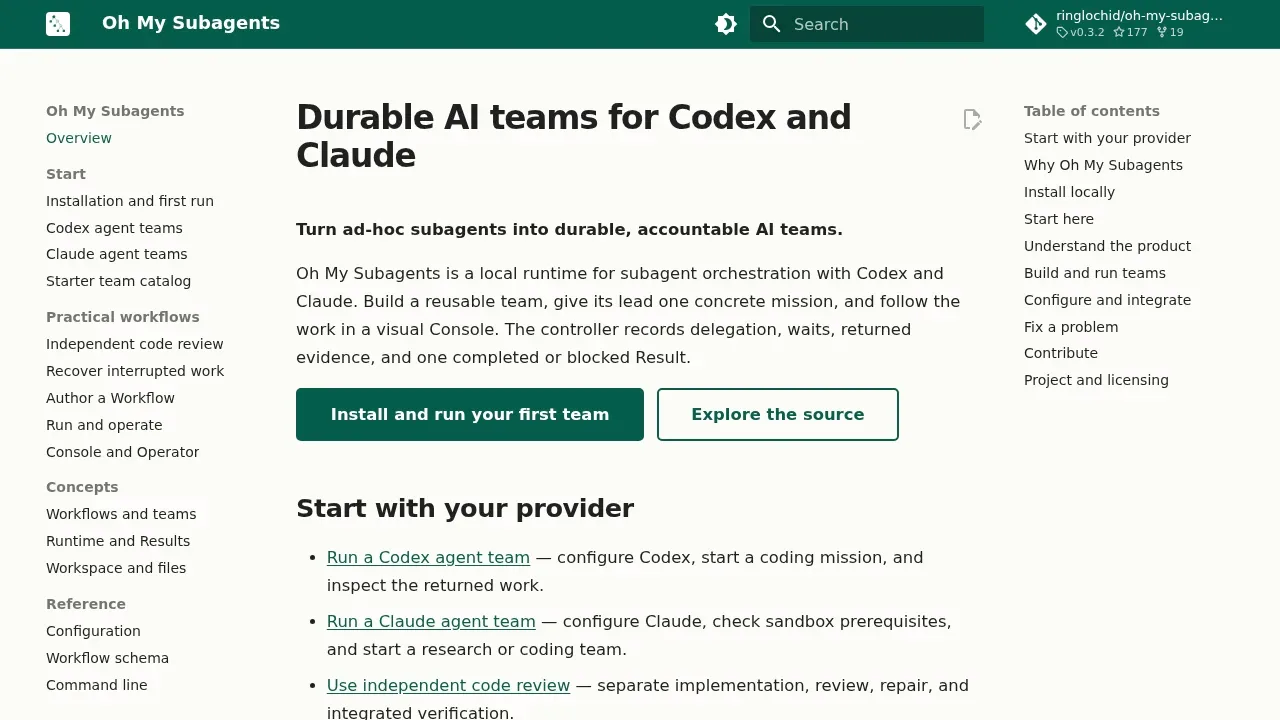Jump to Start here in contents
This screenshot has width=1280, height=720.
click(1059, 219)
